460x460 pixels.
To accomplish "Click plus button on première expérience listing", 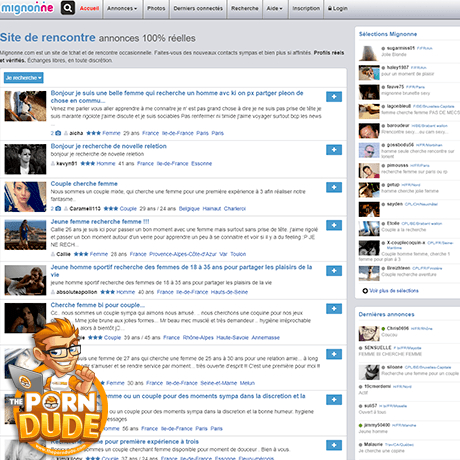I will tap(334, 445).
